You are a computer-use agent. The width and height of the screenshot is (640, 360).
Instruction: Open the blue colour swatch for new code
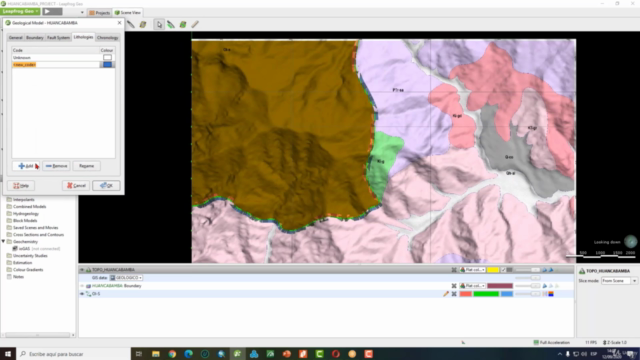pos(107,64)
